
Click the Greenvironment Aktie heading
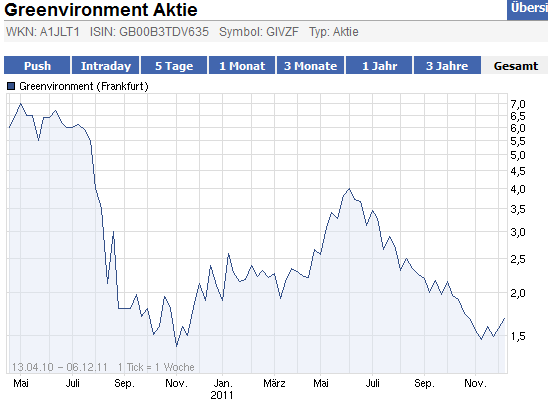[101, 9]
